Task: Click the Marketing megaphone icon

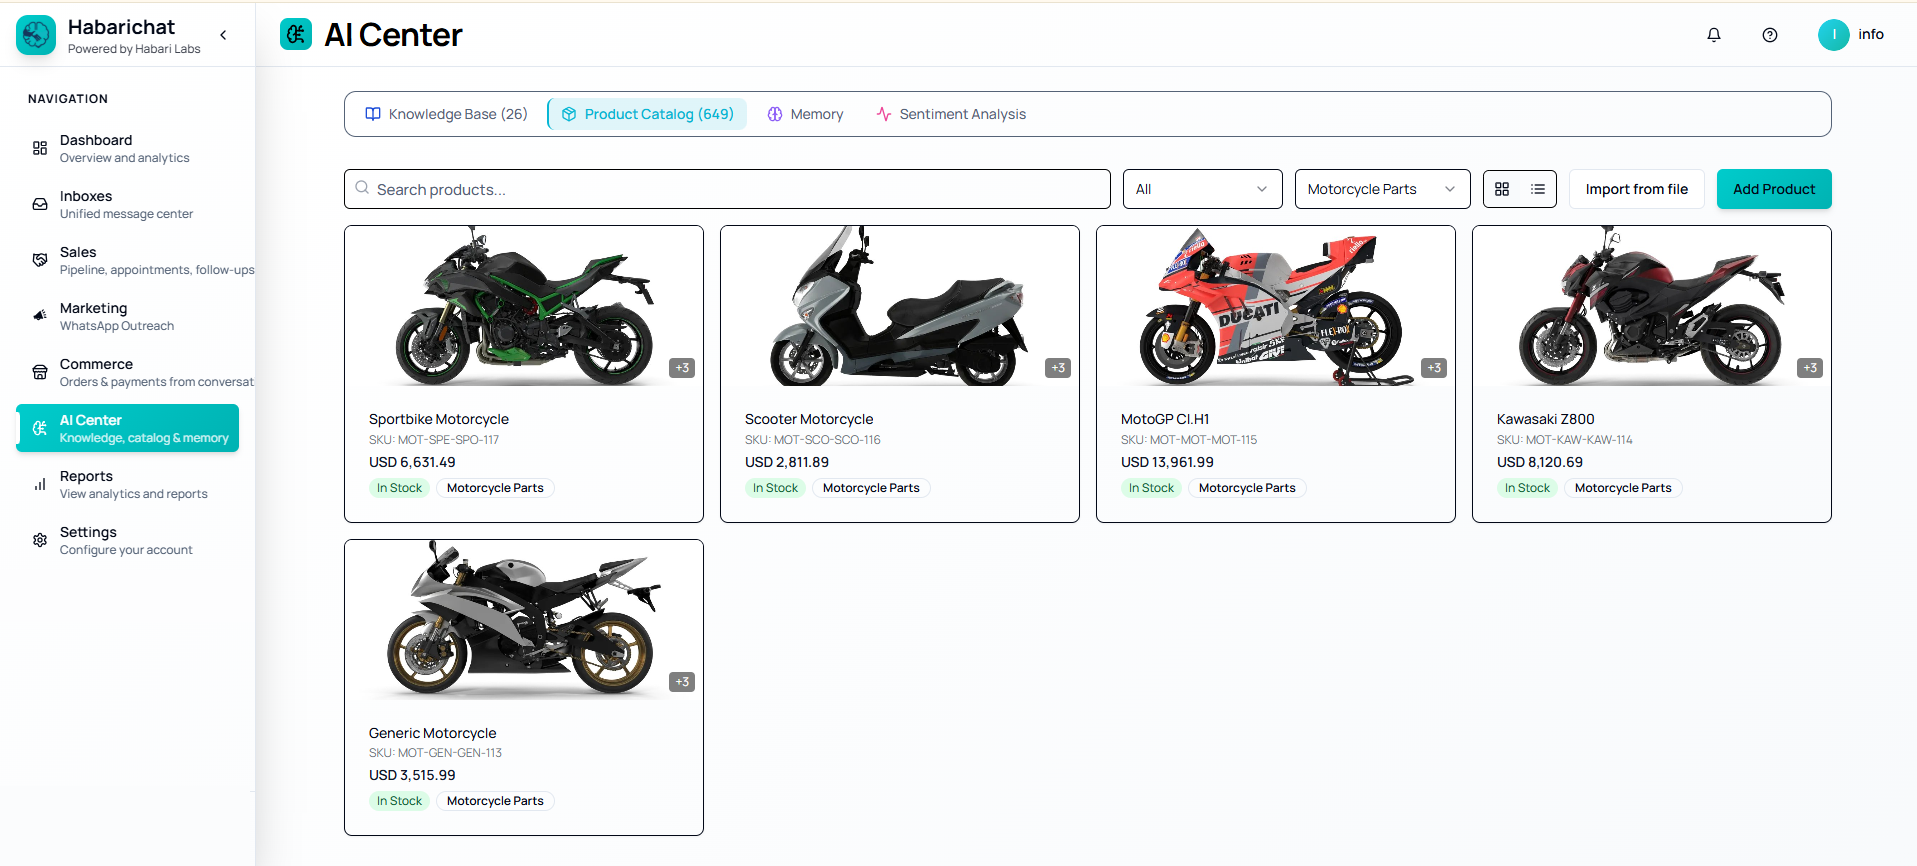Action: click(x=40, y=316)
